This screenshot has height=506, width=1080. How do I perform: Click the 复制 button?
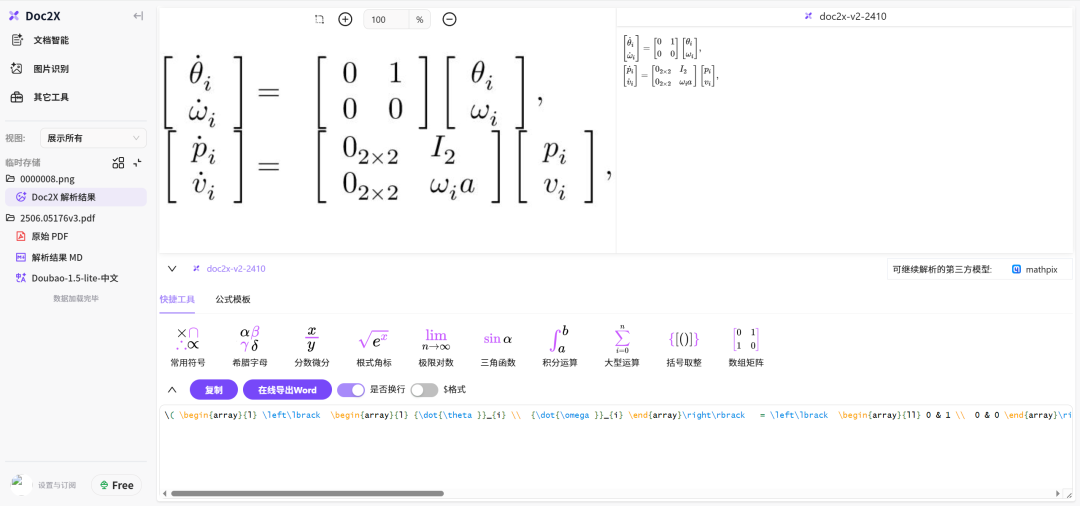click(214, 390)
